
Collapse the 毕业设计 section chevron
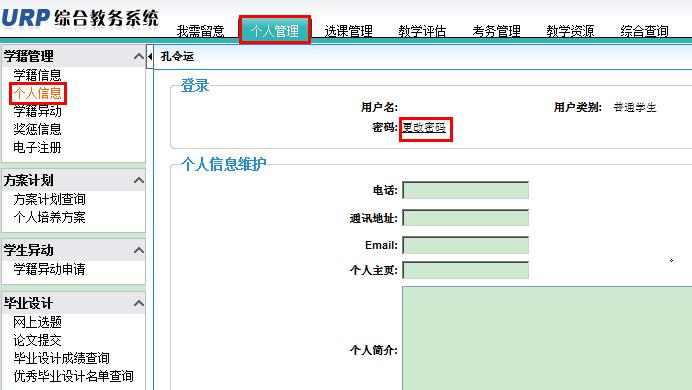coord(139,303)
